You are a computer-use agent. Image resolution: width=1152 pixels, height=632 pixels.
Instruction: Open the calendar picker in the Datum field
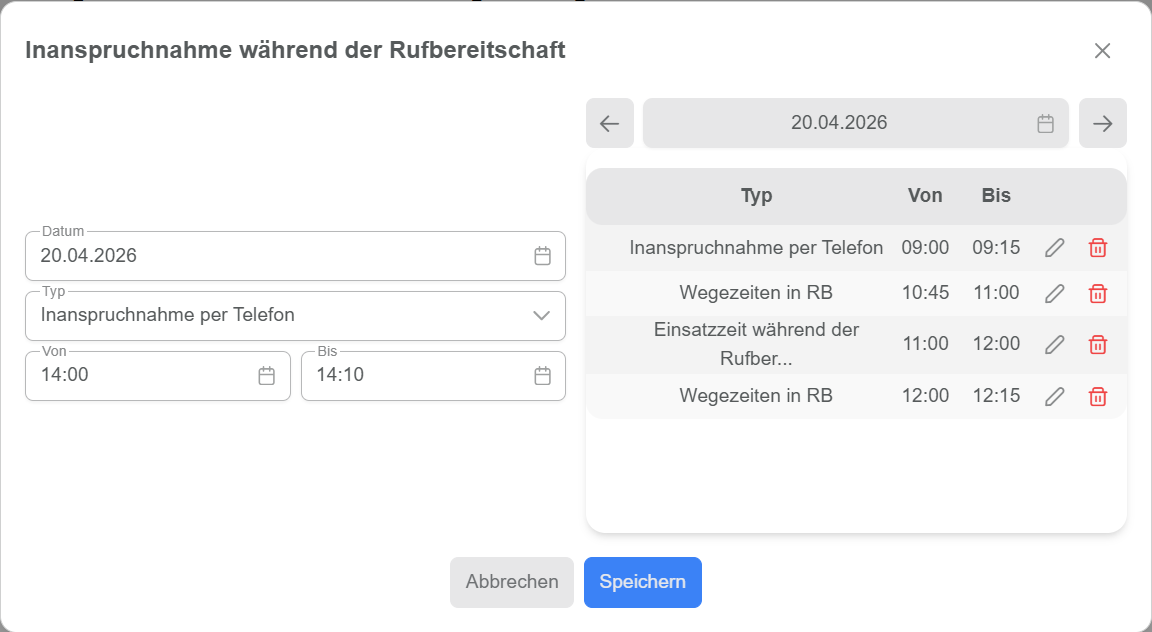pos(543,256)
